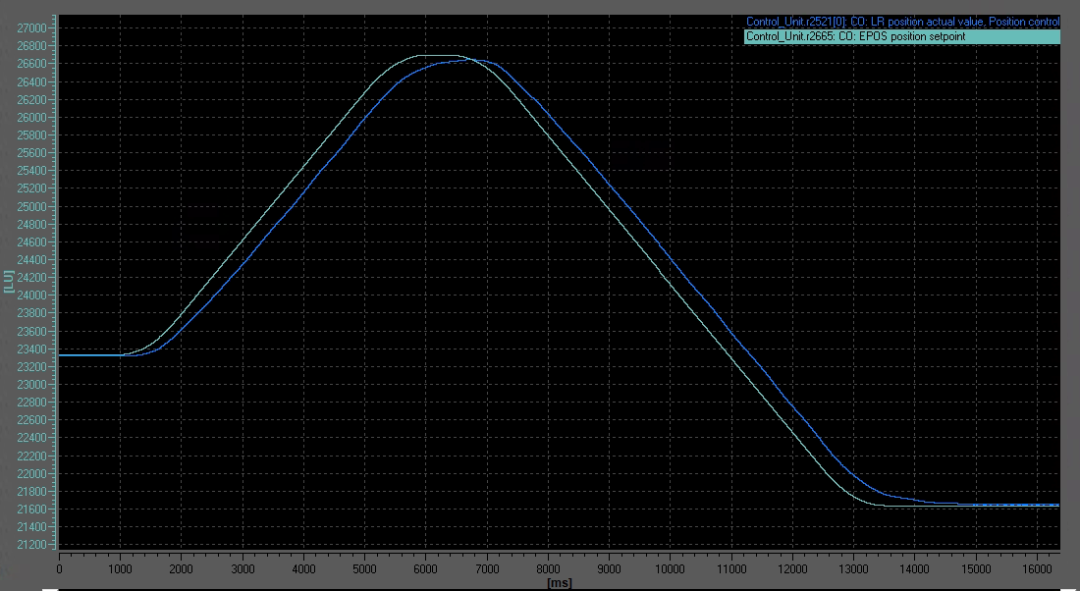
Task: Click the [ms] time axis unit label
Action: pyautogui.click(x=559, y=583)
